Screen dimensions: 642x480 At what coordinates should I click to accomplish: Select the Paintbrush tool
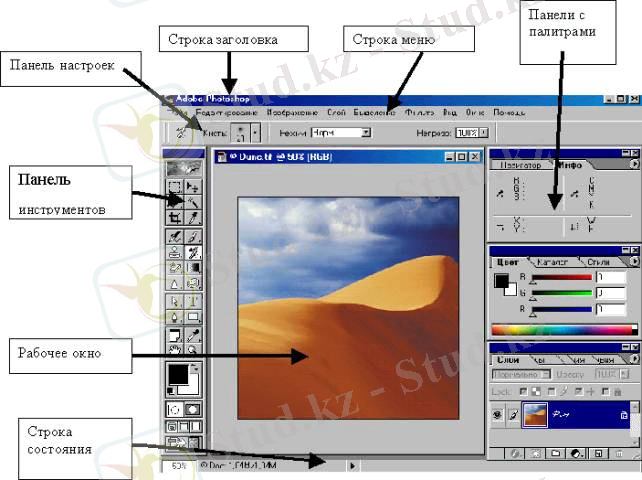[x=192, y=237]
